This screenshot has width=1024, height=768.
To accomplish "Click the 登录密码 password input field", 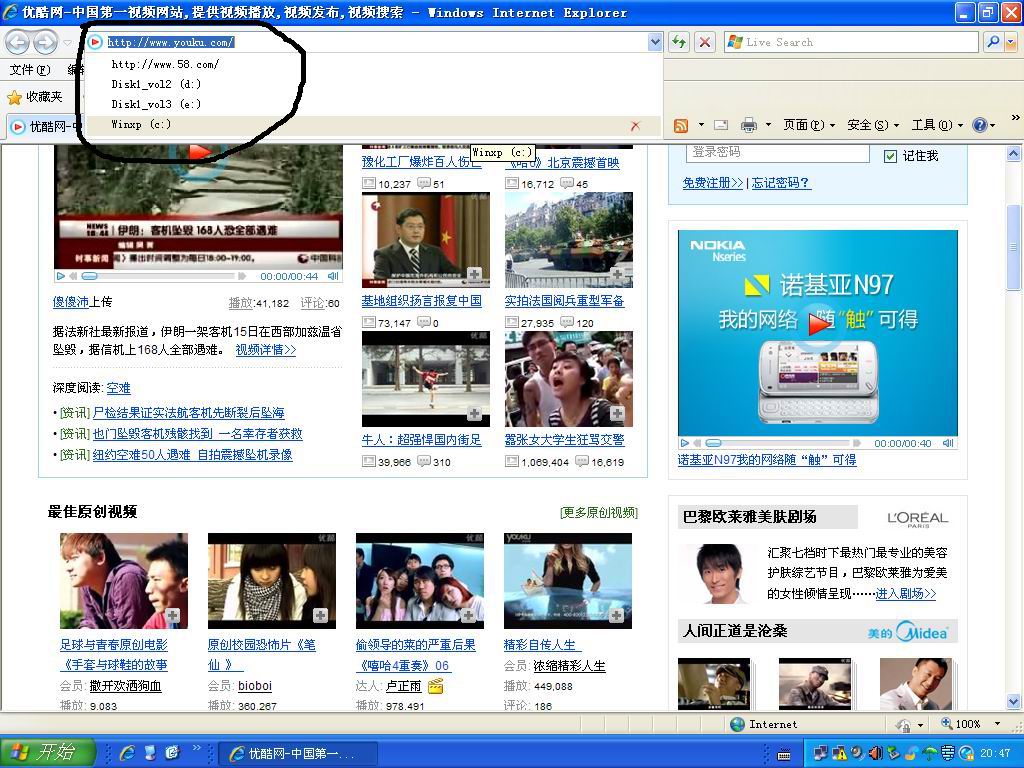I will [777, 153].
